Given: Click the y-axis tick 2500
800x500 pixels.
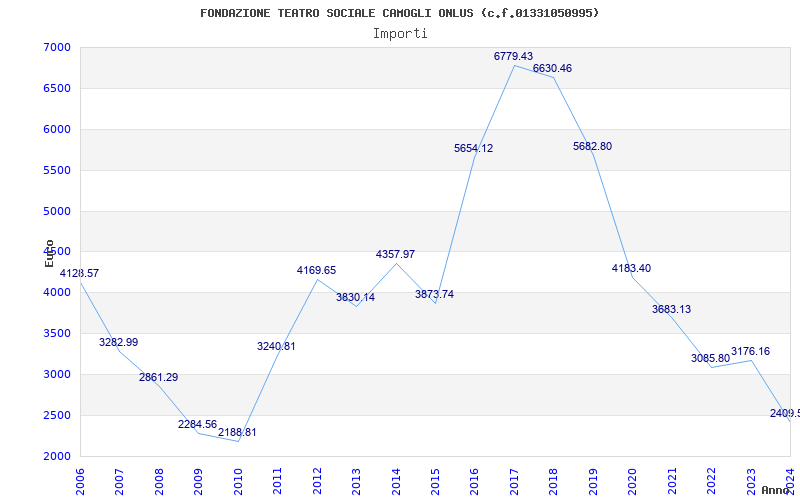Looking at the screenshot, I should pyautogui.click(x=56, y=415).
